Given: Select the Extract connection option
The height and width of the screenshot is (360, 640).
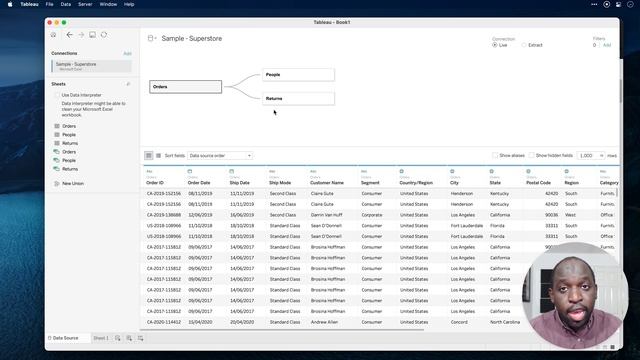Looking at the screenshot, I should (x=524, y=45).
